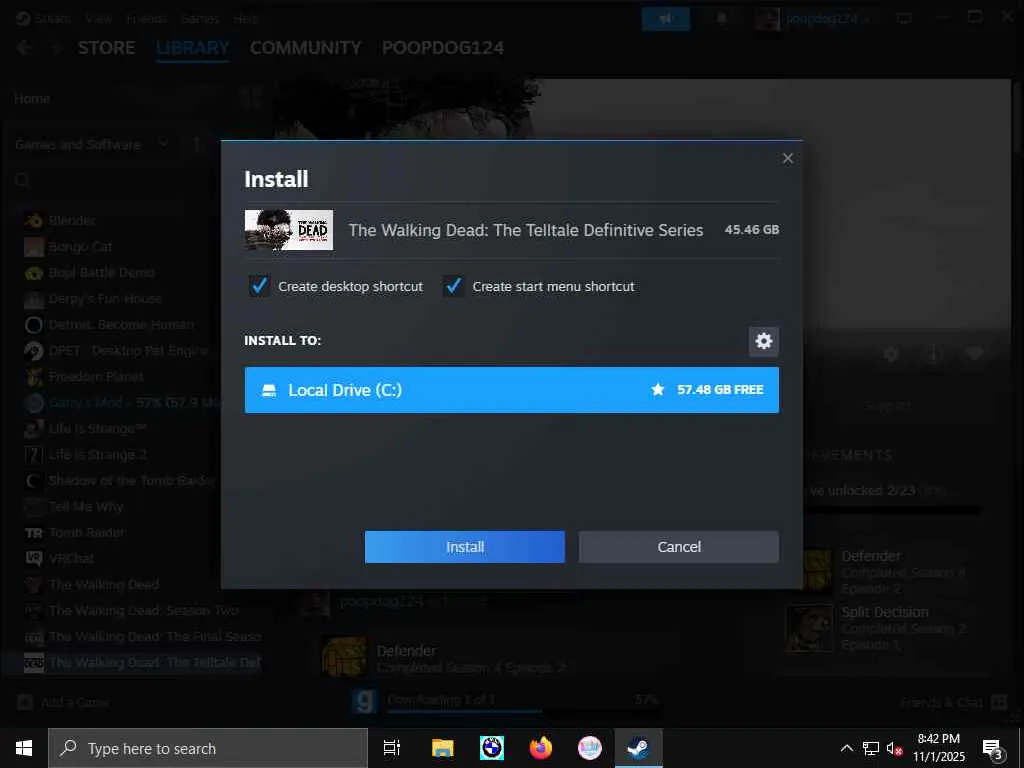Click Split Decision achievement icon
Screen dimensions: 1024x768
coord(810,628)
